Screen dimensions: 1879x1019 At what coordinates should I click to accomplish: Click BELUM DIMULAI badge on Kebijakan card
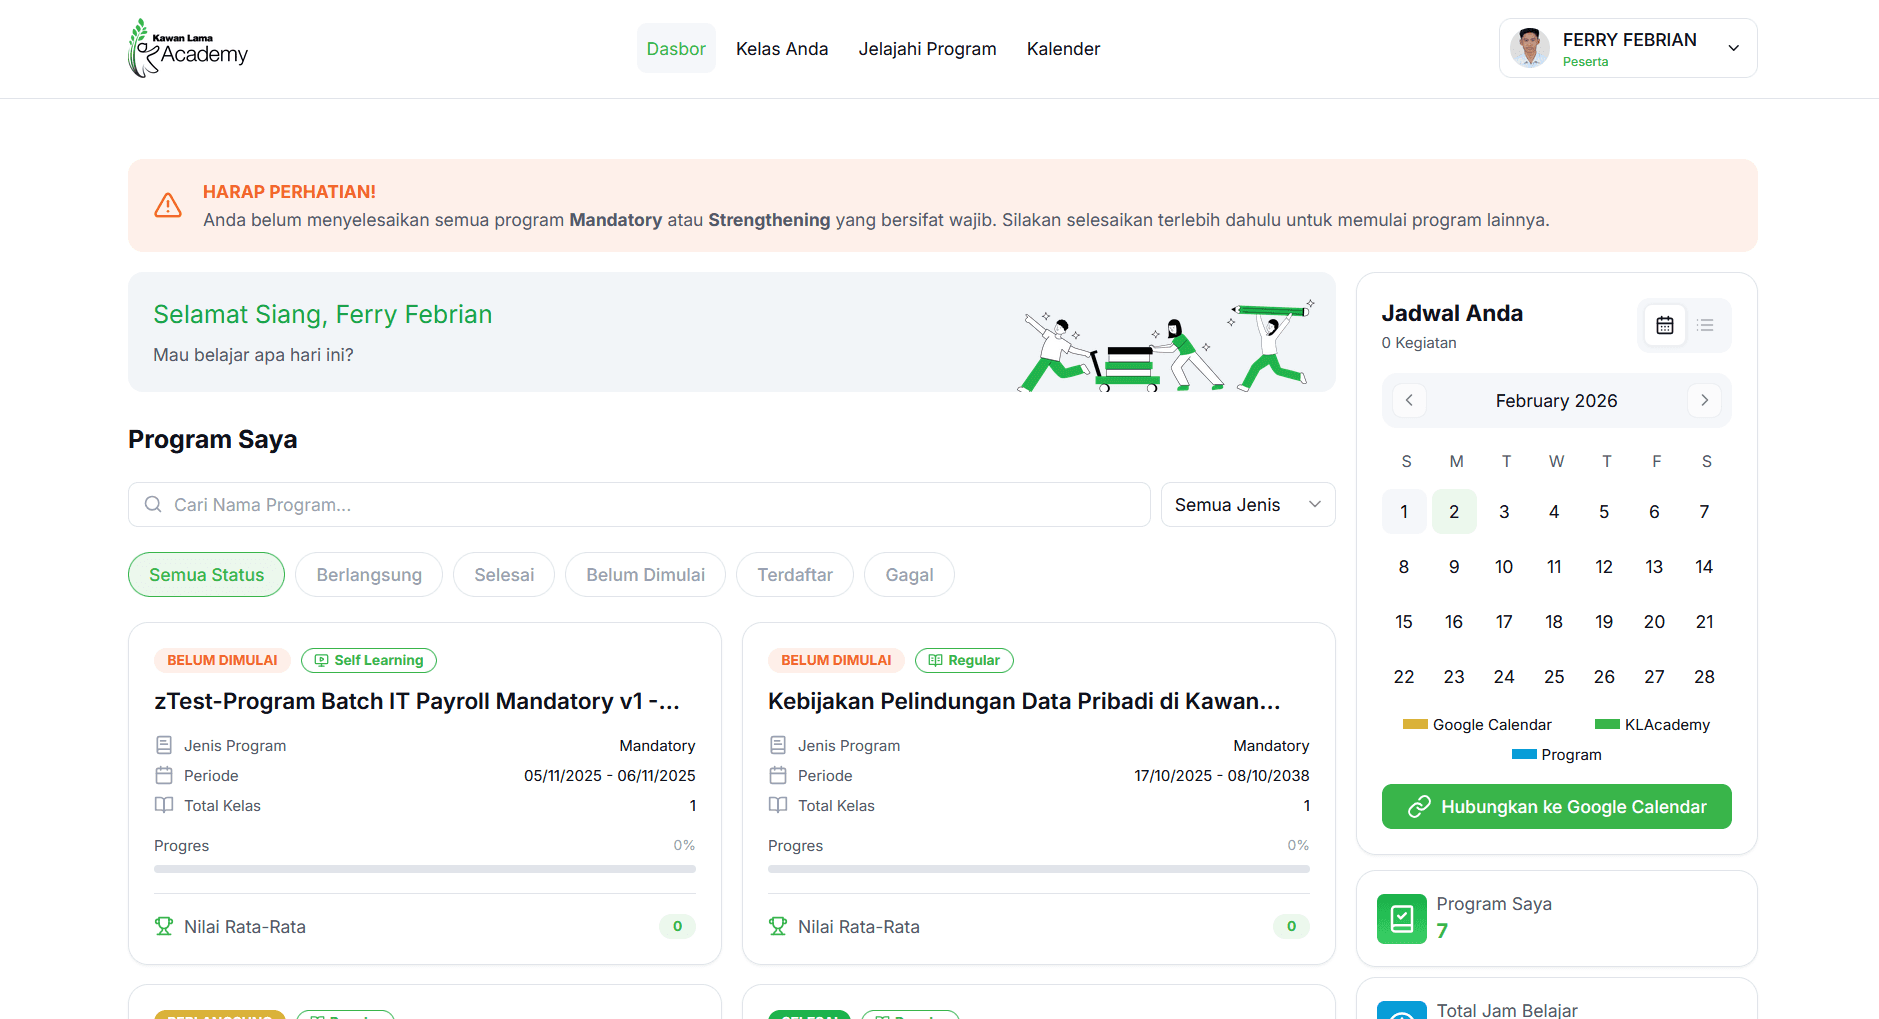point(836,660)
